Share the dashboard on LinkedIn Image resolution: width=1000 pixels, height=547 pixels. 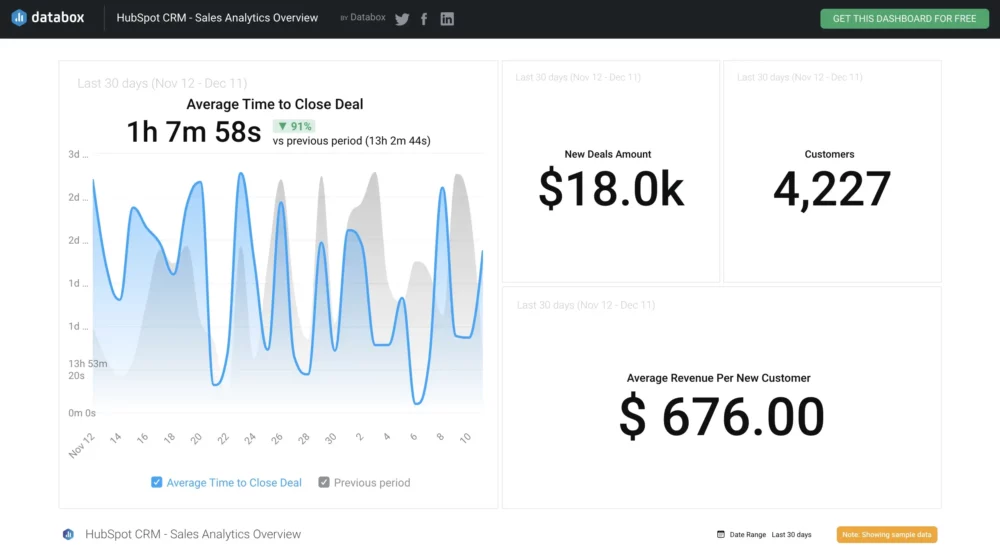click(x=447, y=19)
